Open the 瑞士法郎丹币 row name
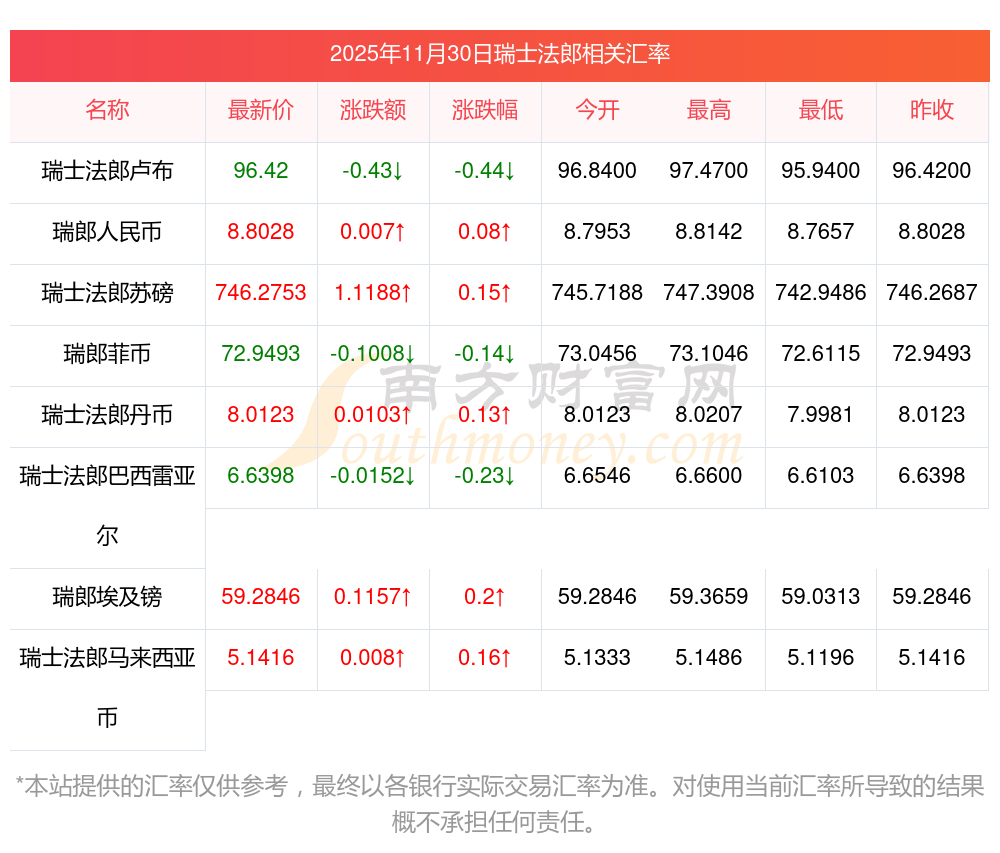The image size is (1000, 853). click(x=107, y=414)
